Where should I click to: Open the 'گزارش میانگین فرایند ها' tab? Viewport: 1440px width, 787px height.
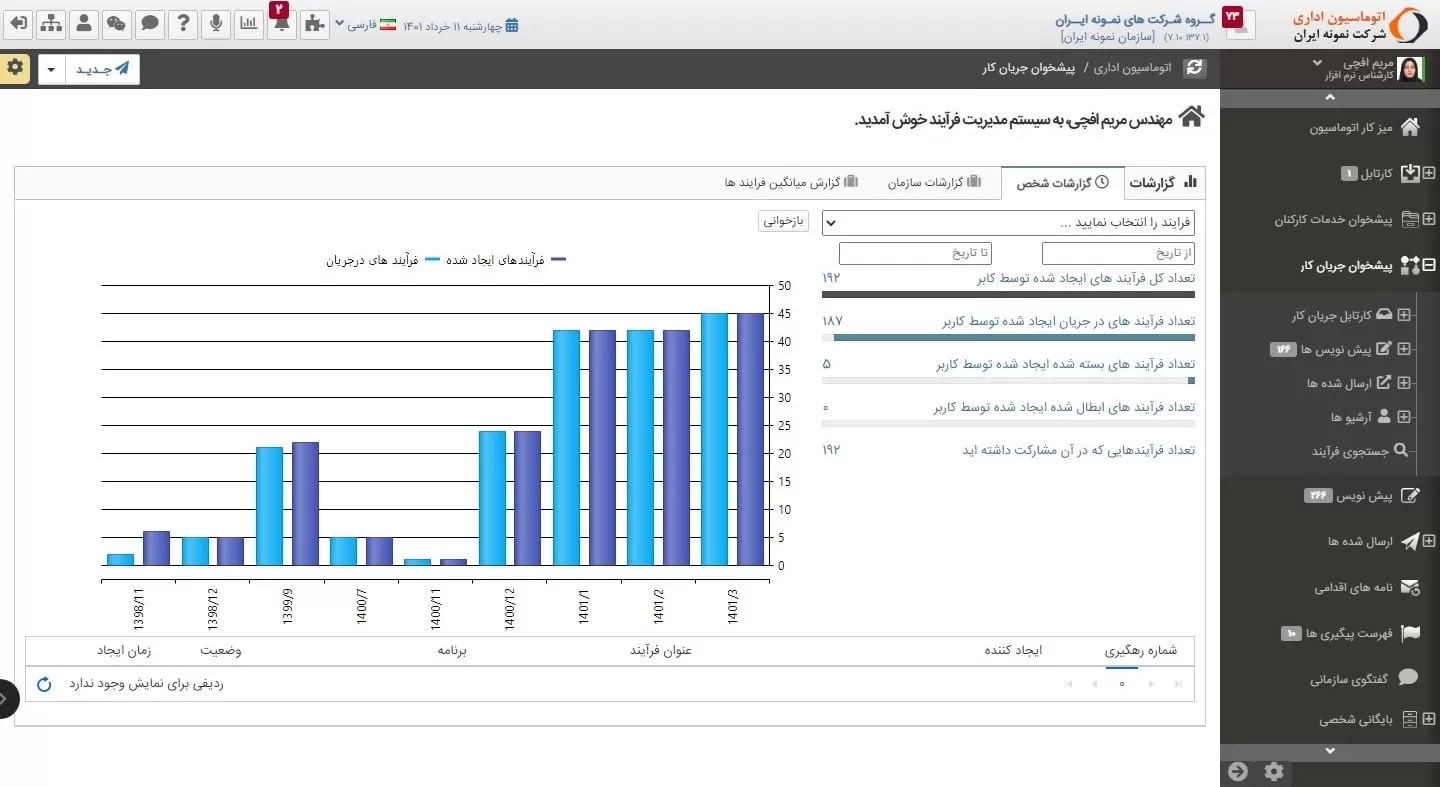point(791,183)
